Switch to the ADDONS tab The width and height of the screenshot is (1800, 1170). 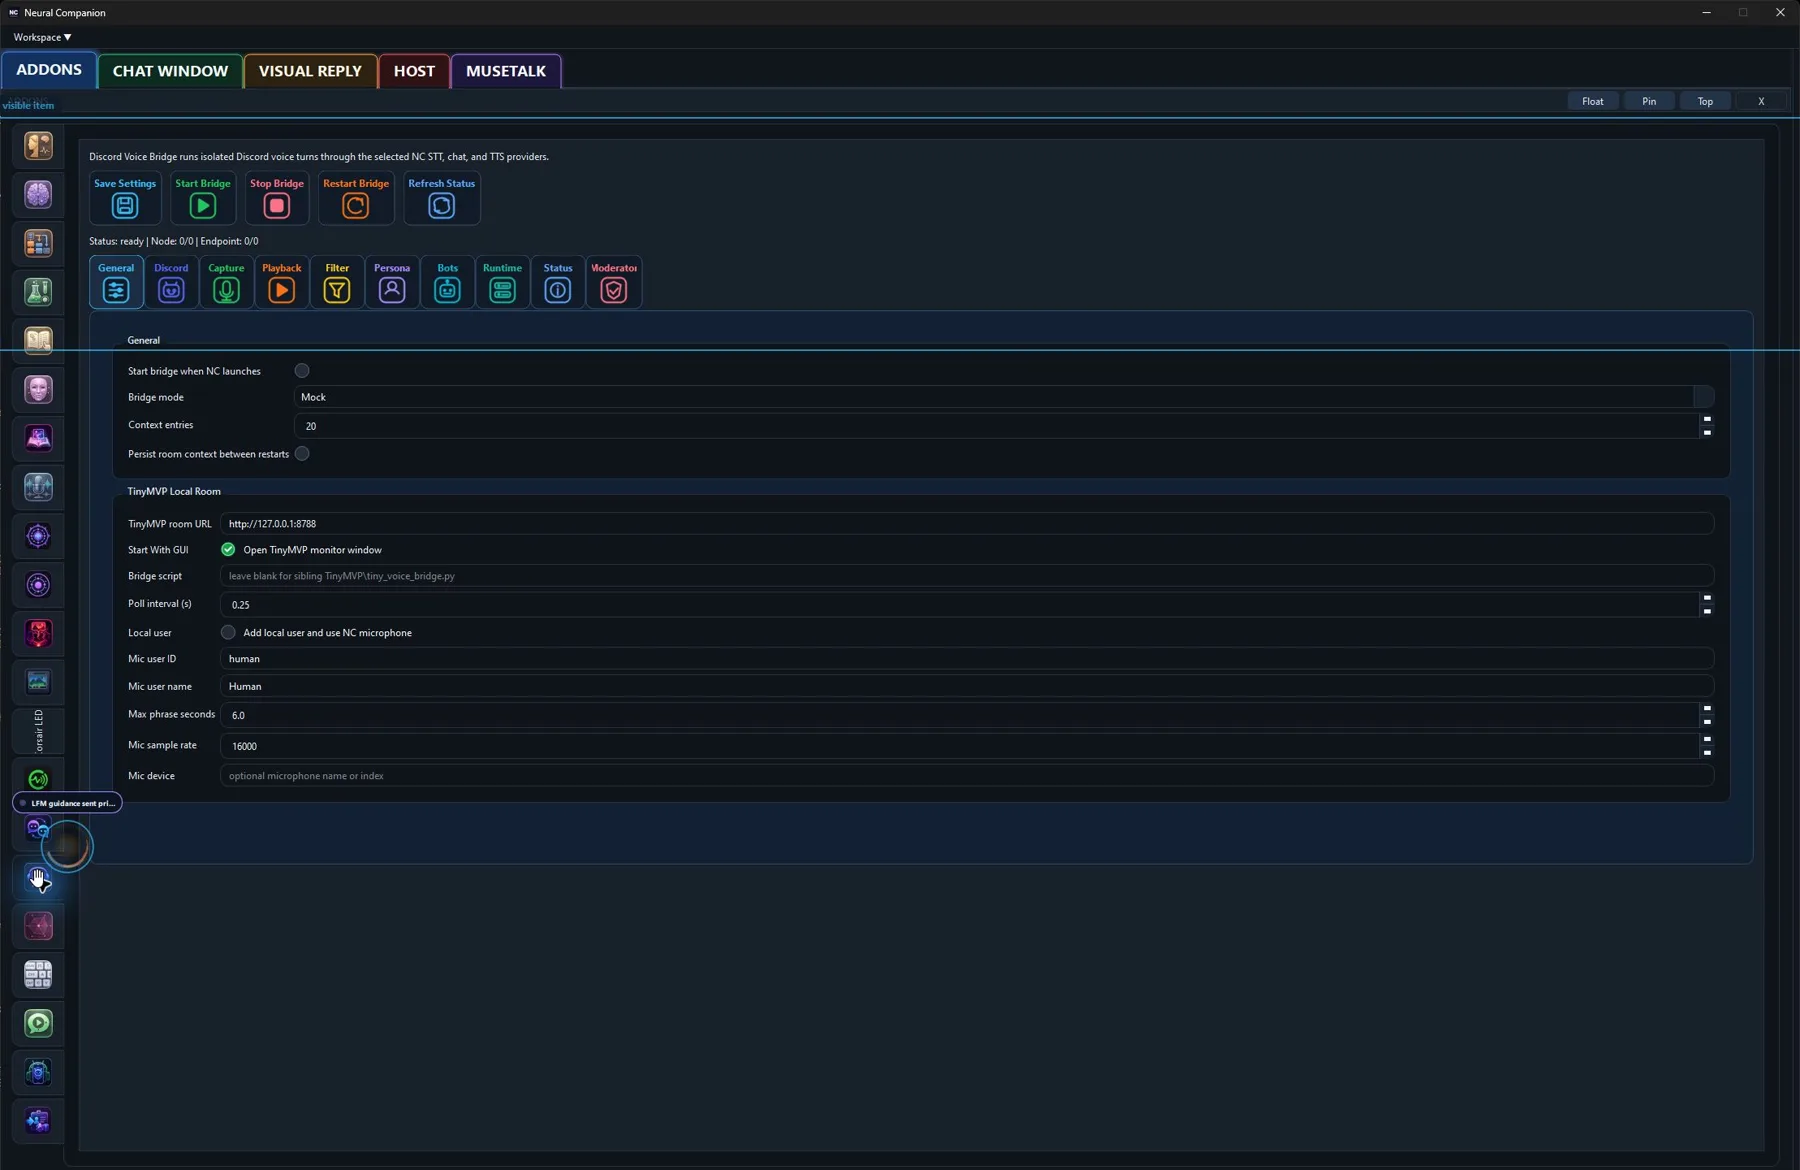coord(49,70)
